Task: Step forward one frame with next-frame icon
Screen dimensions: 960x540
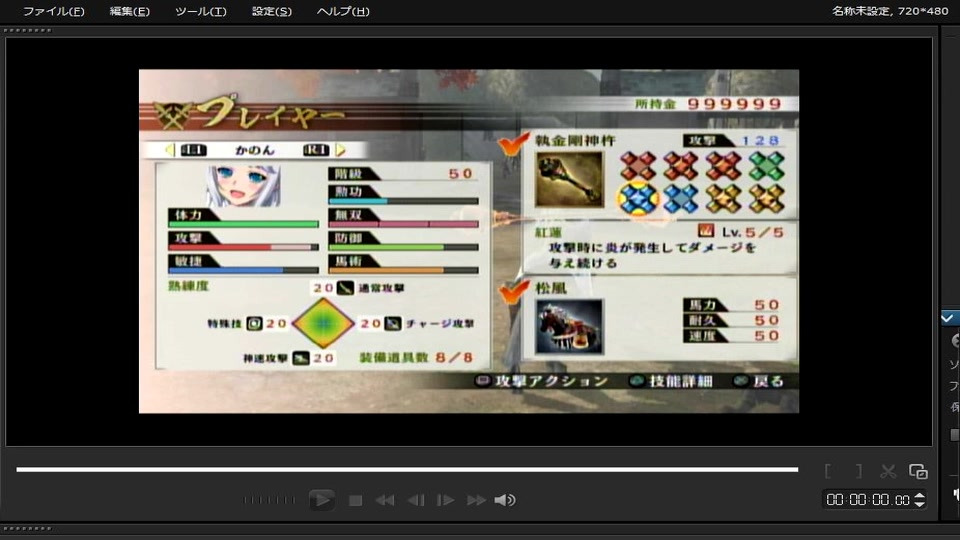Action: [x=445, y=501]
